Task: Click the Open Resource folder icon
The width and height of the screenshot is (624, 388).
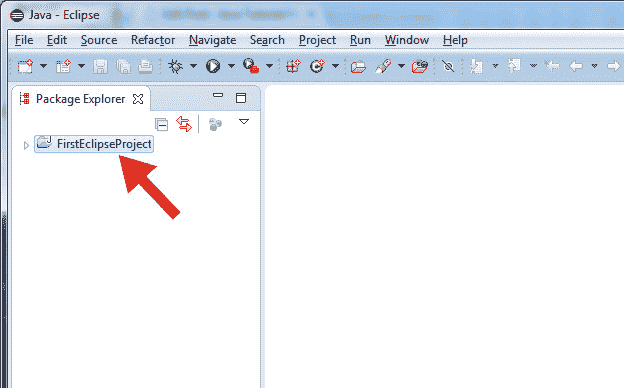Action: point(420,66)
